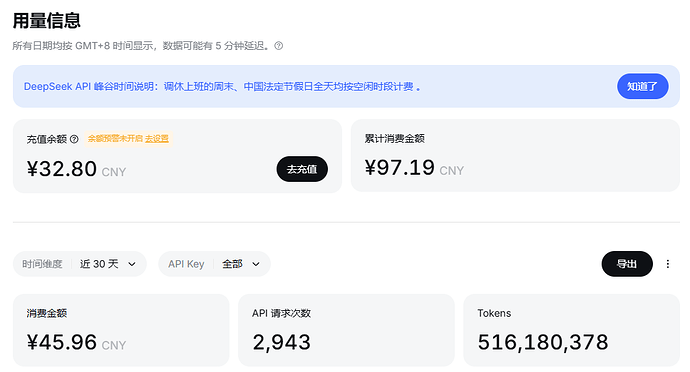Click the 516,180,378 tokens value

click(543, 343)
